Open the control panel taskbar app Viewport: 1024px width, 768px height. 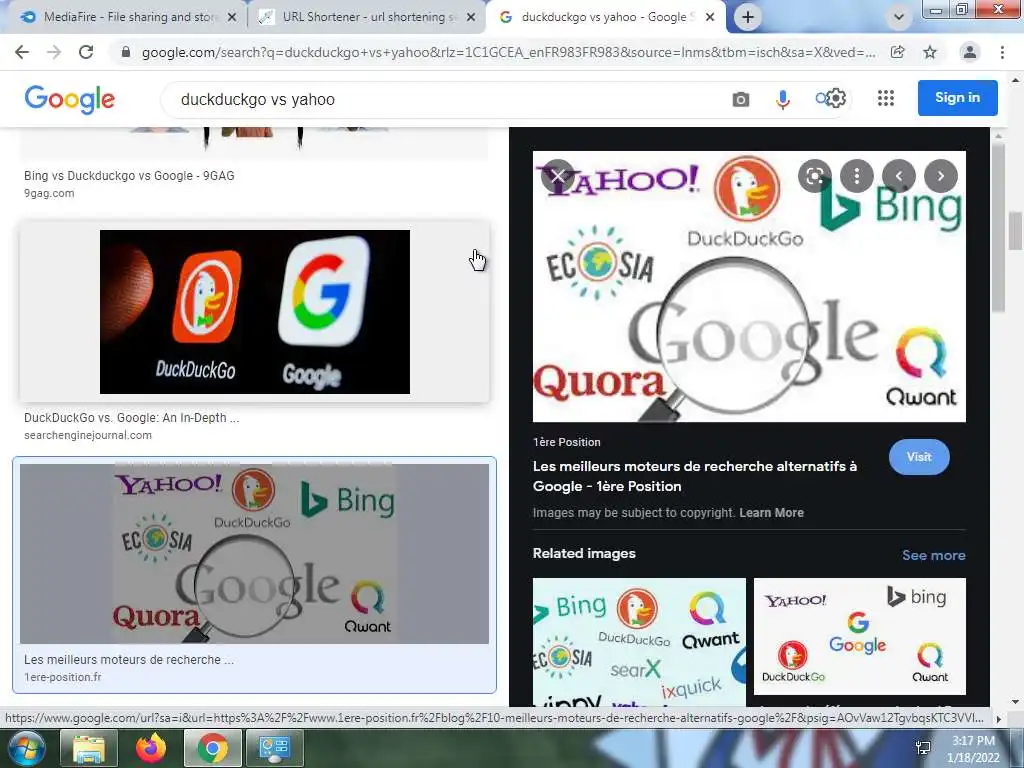point(274,748)
